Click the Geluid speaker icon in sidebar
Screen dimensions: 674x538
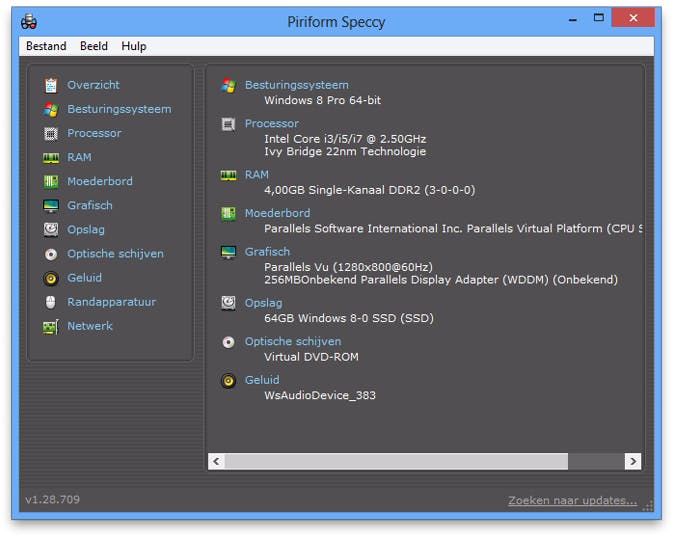point(51,278)
